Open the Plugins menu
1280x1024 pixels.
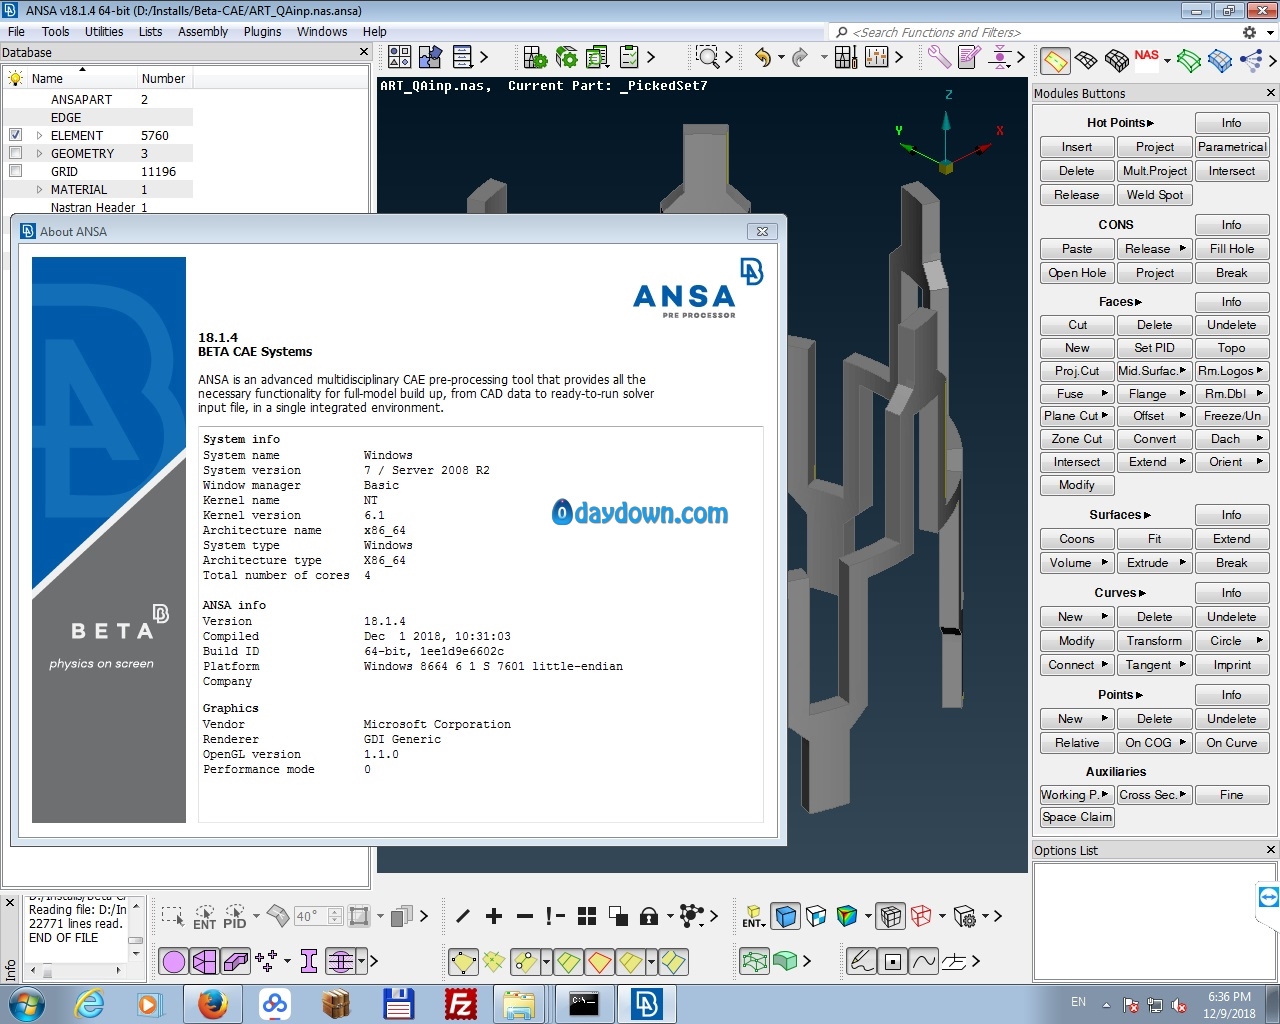click(x=263, y=32)
